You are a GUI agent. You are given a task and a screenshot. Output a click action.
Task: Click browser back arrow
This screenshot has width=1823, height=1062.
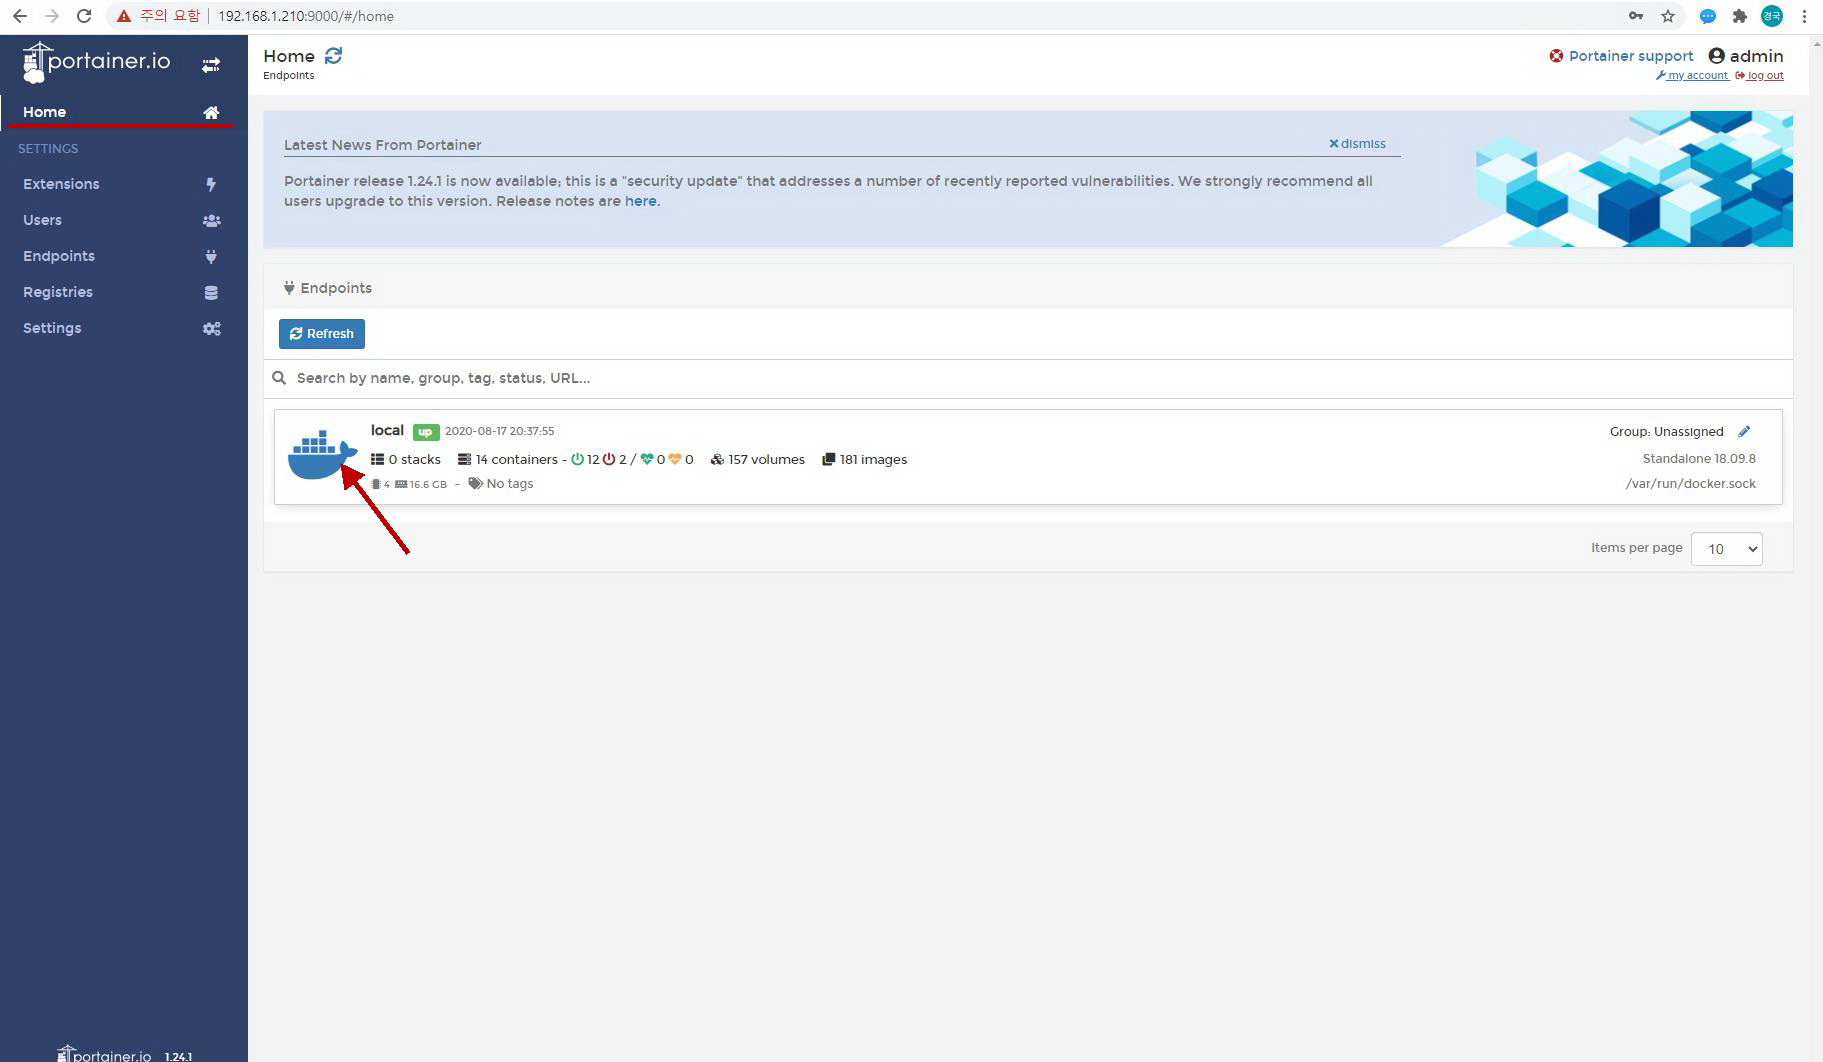[x=20, y=16]
